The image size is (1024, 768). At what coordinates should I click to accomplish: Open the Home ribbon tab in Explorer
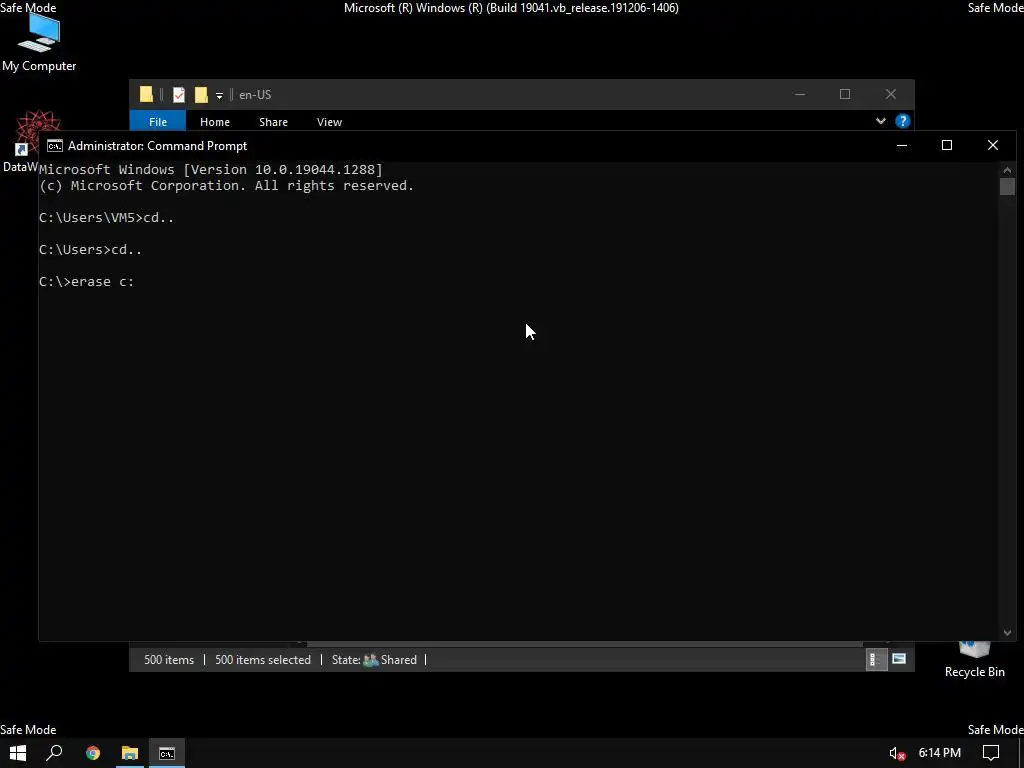(215, 121)
